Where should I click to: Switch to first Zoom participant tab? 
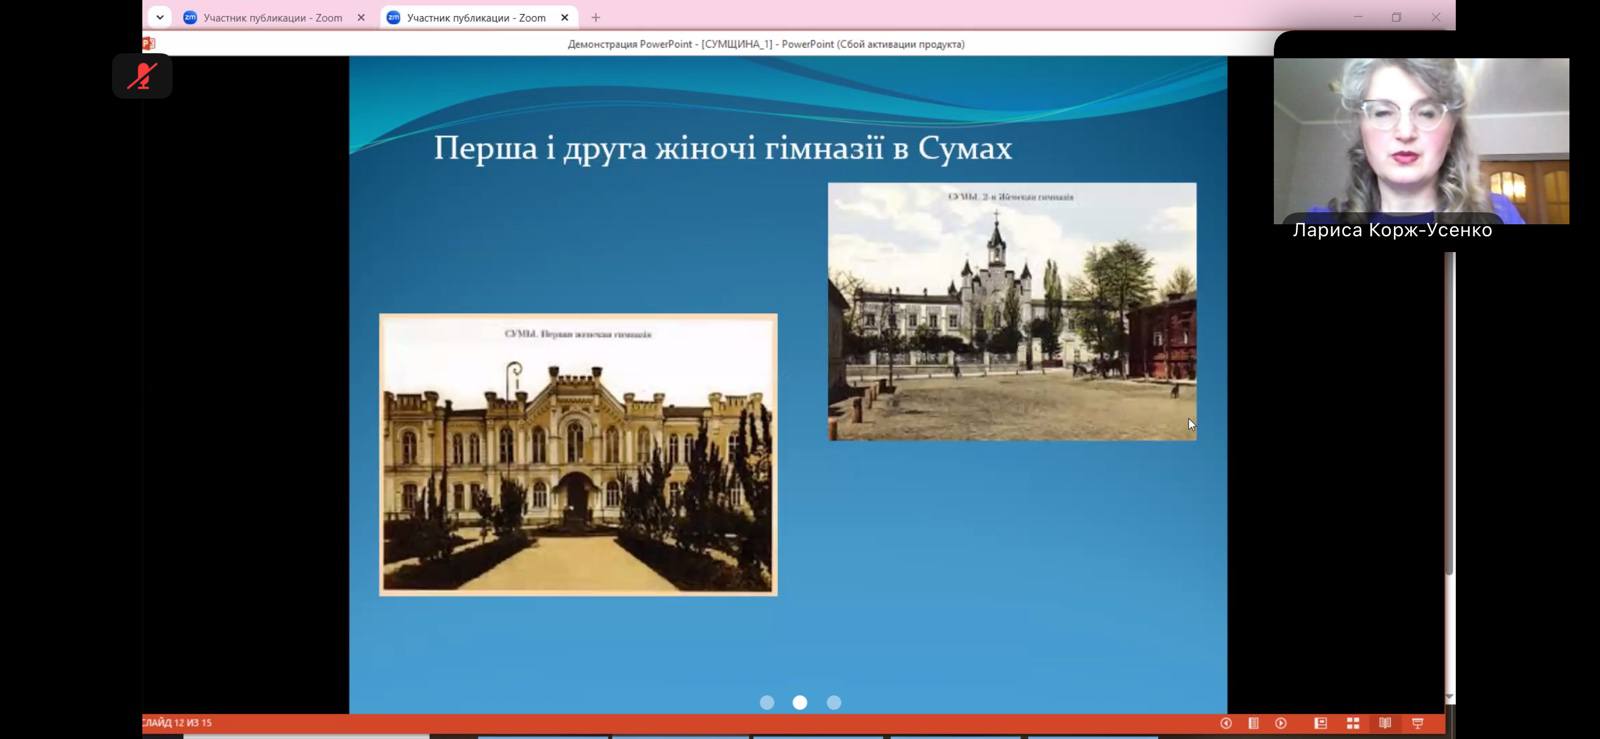click(x=272, y=17)
